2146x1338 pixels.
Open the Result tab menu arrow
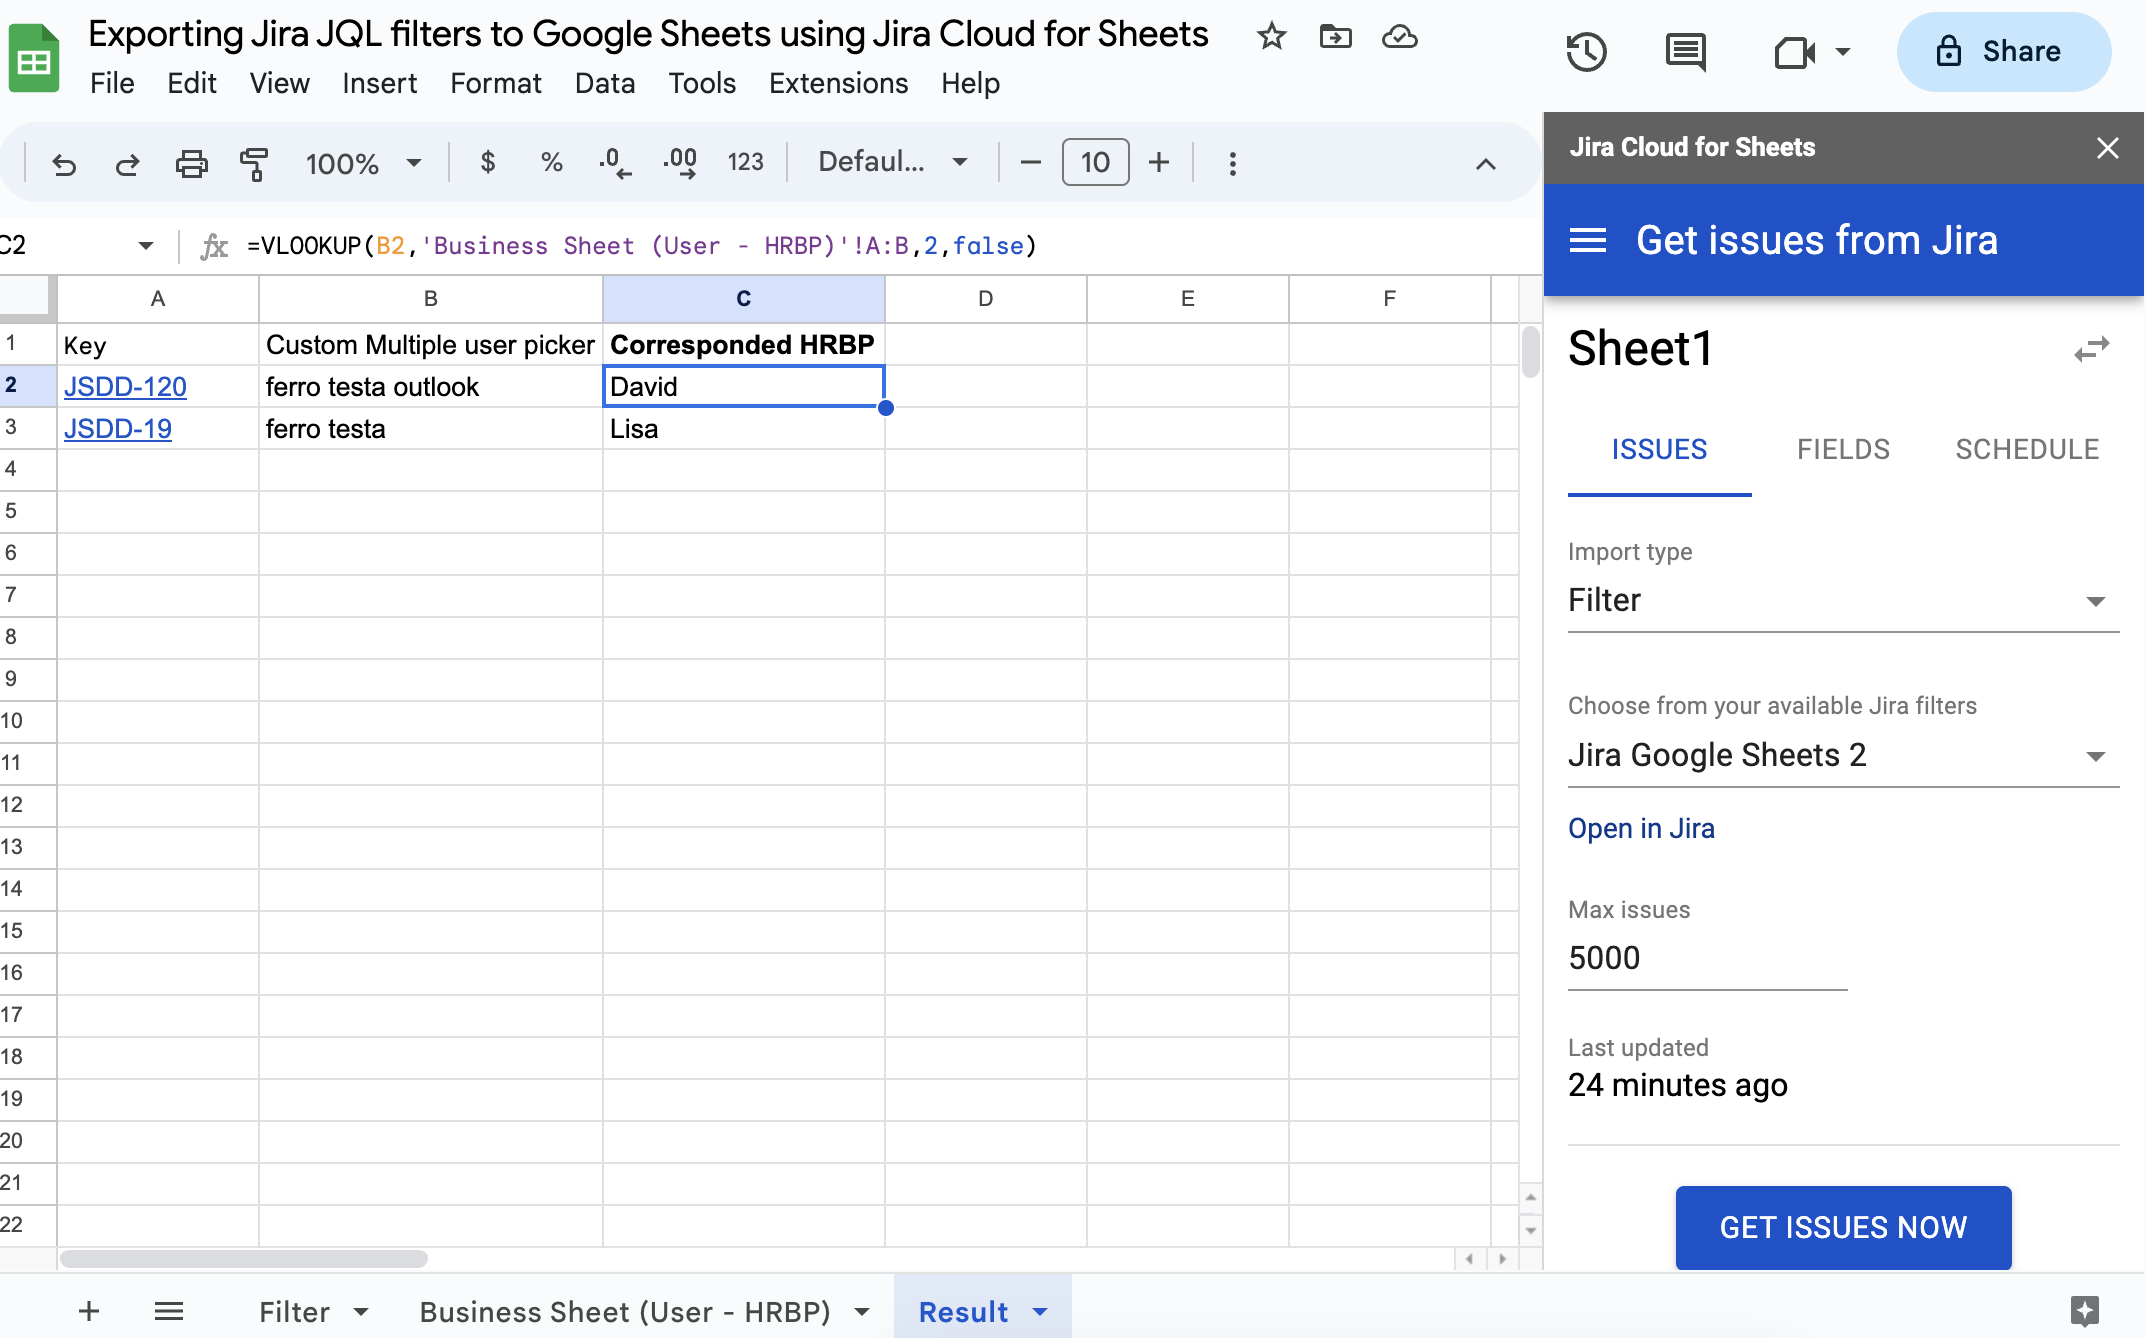point(1040,1312)
